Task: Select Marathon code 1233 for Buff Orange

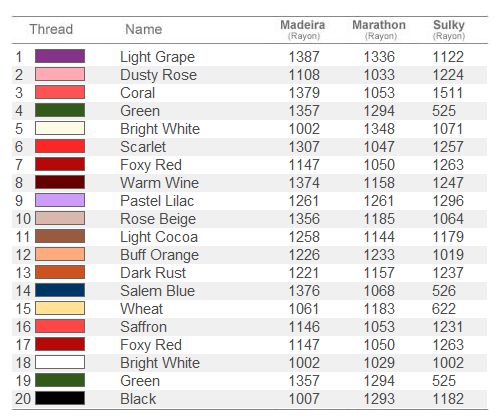Action: coord(379,255)
